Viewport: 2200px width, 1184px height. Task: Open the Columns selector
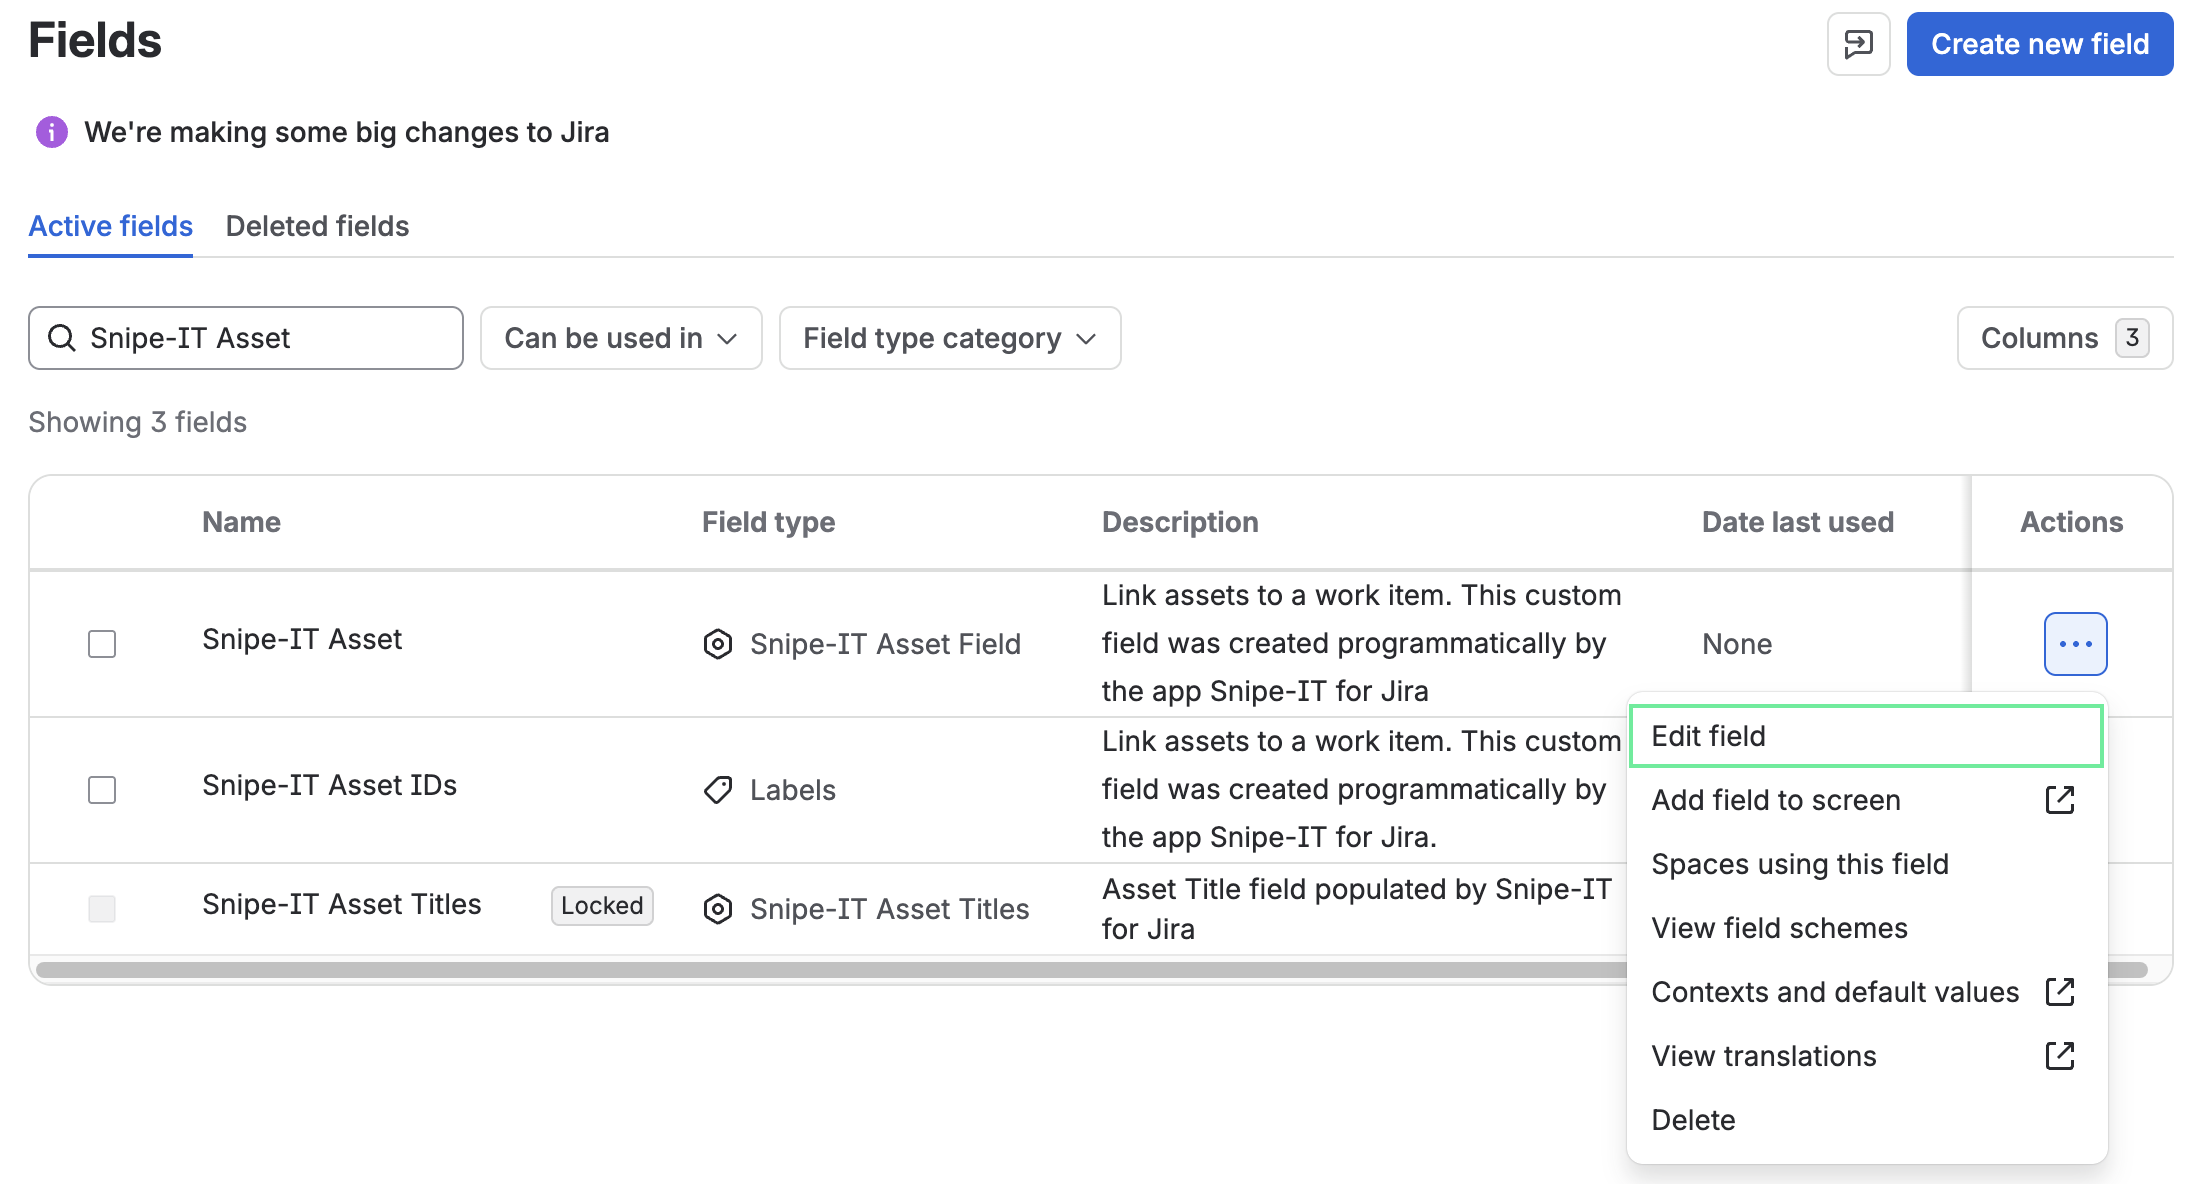click(2065, 338)
